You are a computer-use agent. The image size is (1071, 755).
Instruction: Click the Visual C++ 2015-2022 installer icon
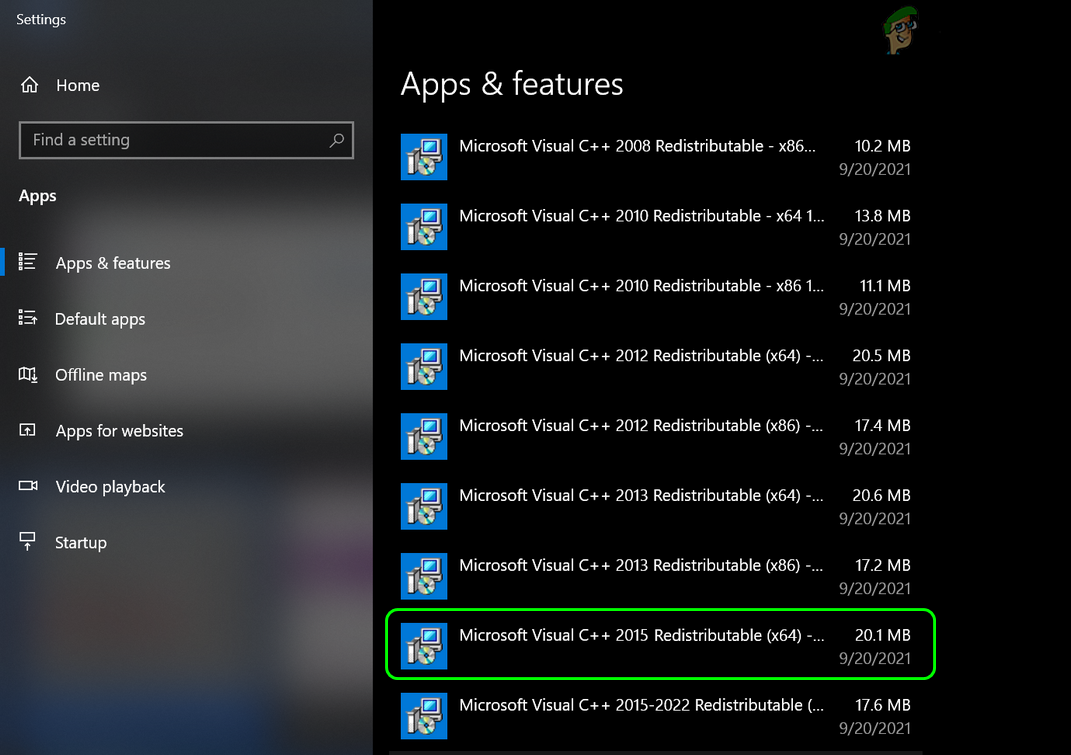[x=423, y=716]
